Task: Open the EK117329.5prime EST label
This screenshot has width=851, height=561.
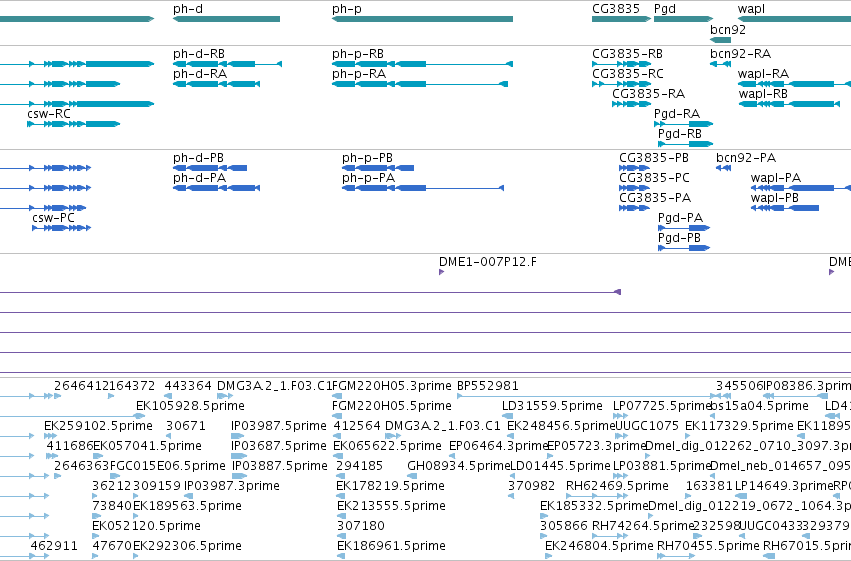Action: (x=739, y=426)
